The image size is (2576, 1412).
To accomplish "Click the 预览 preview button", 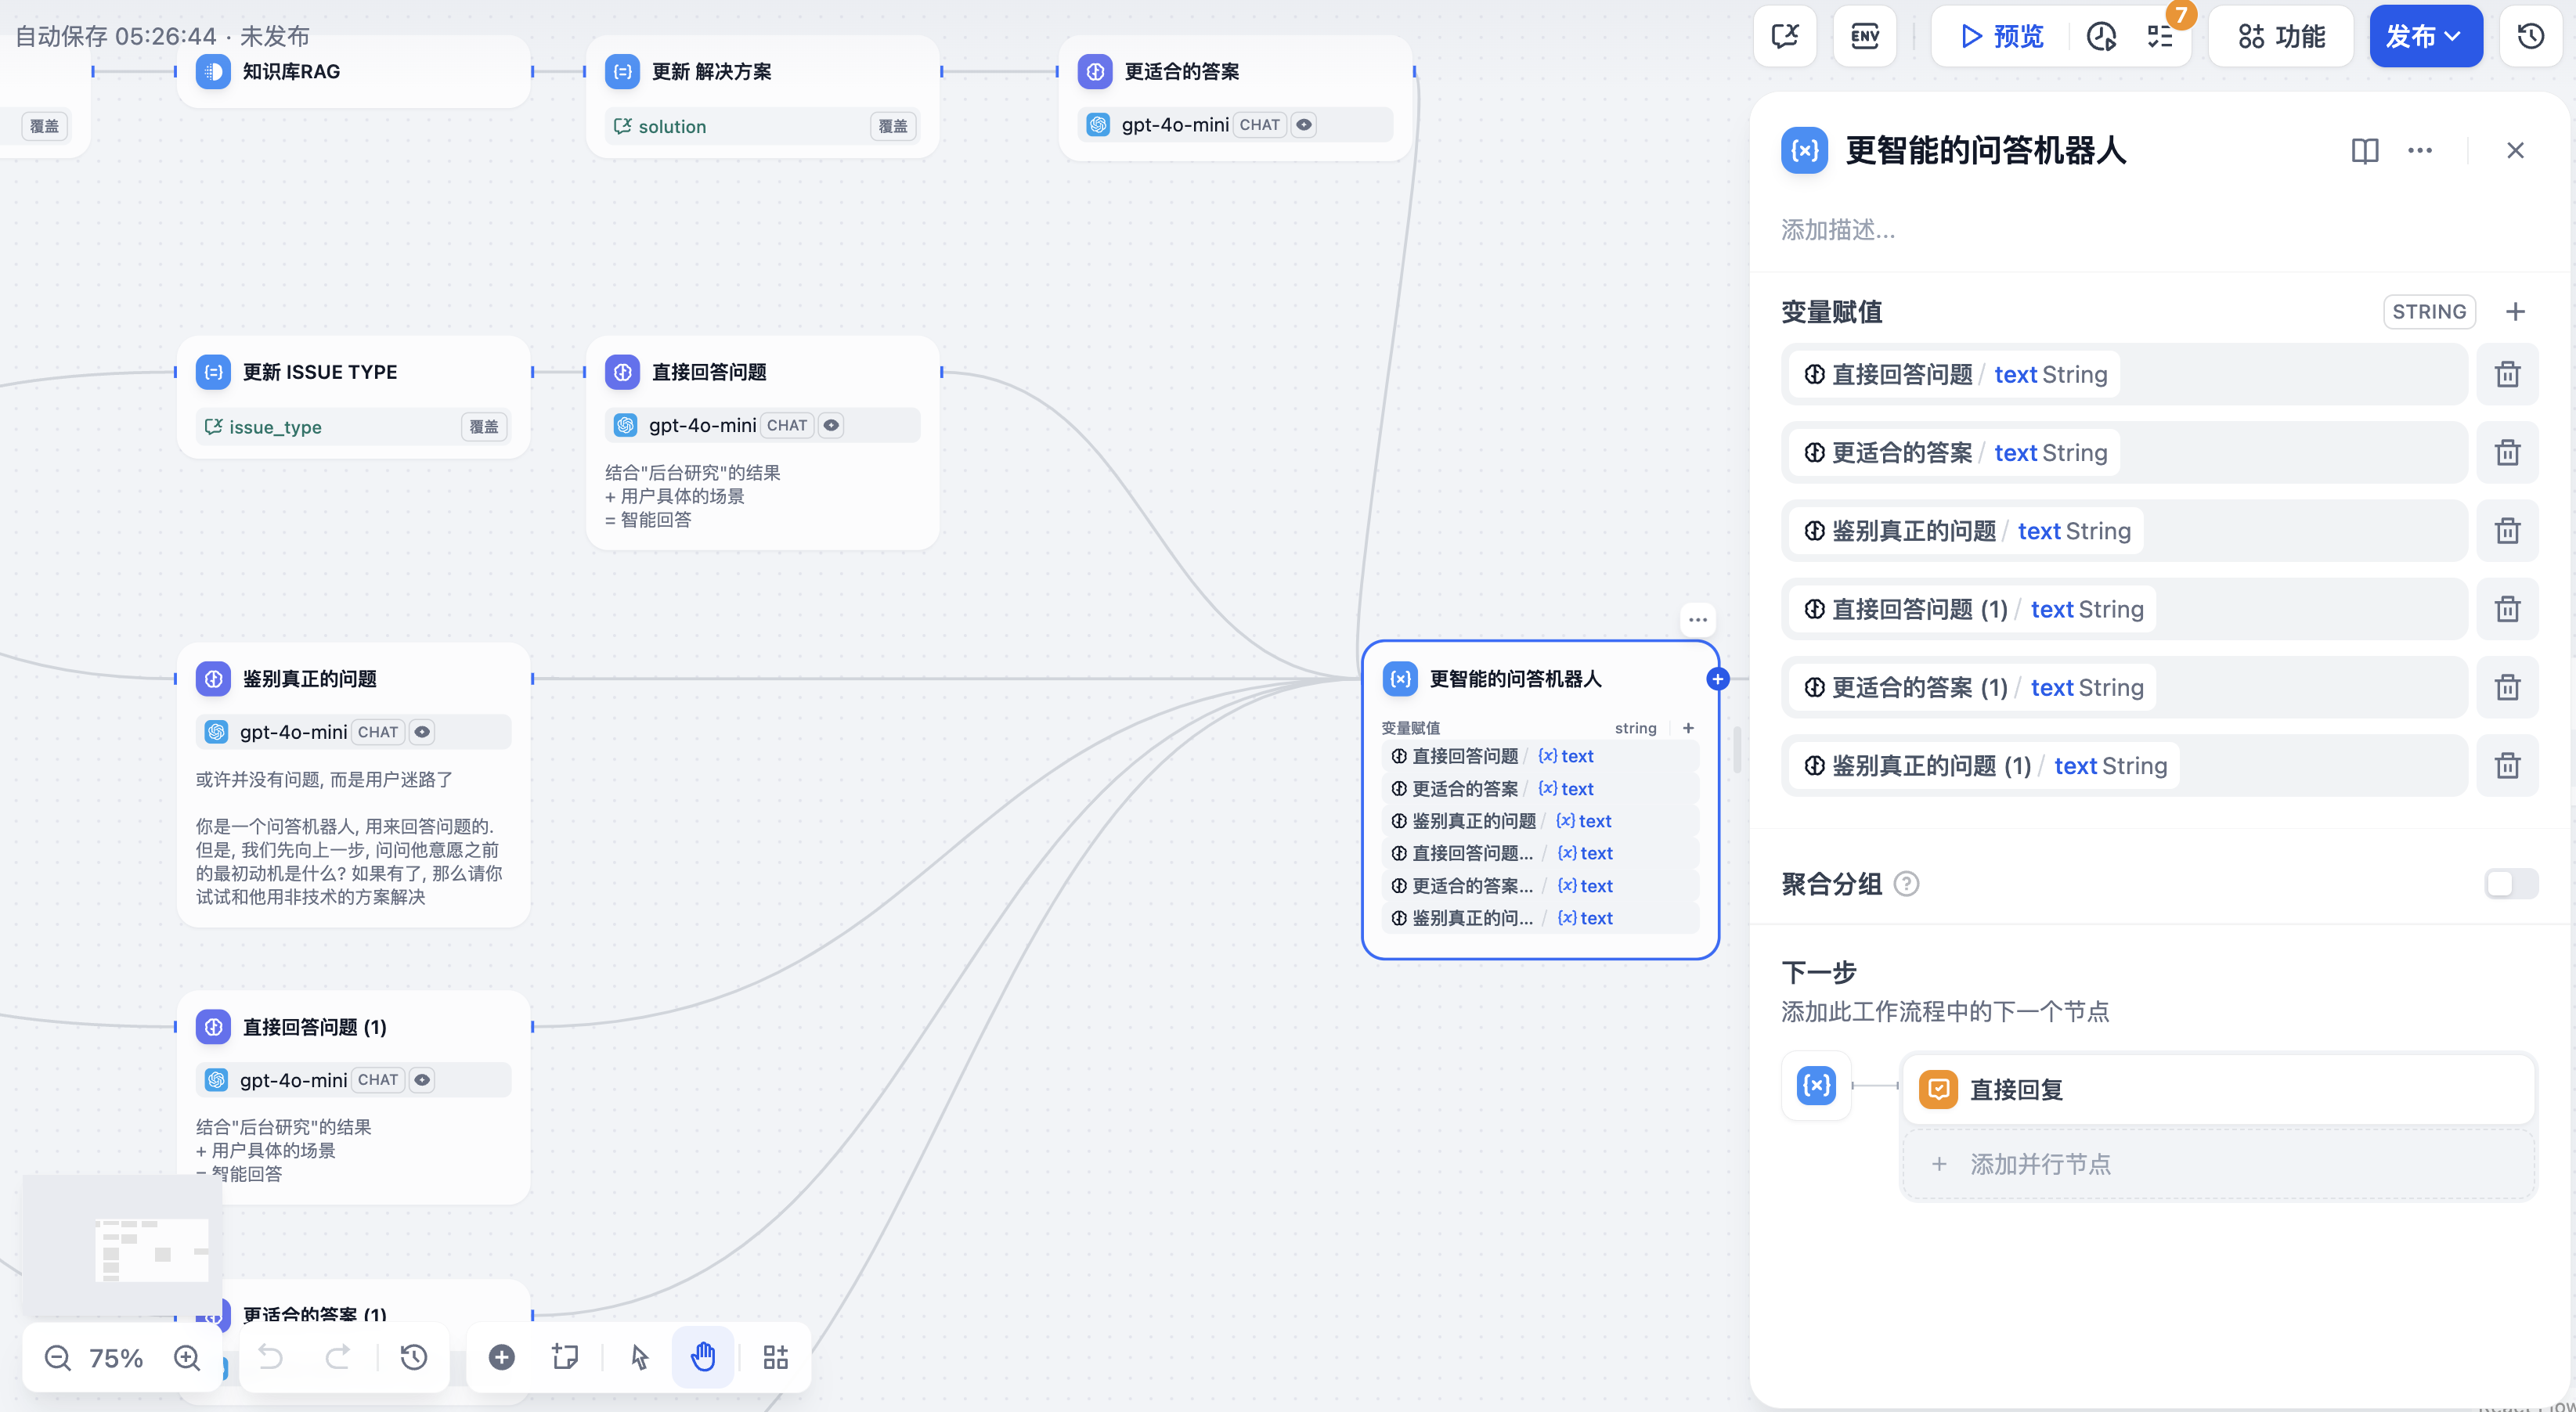I will click(x=2002, y=37).
